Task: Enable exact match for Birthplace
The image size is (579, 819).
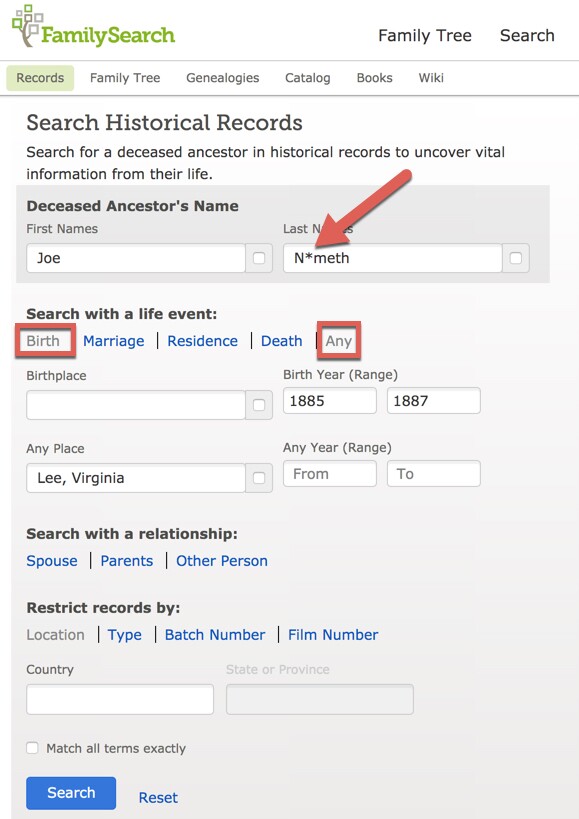Action: click(259, 405)
